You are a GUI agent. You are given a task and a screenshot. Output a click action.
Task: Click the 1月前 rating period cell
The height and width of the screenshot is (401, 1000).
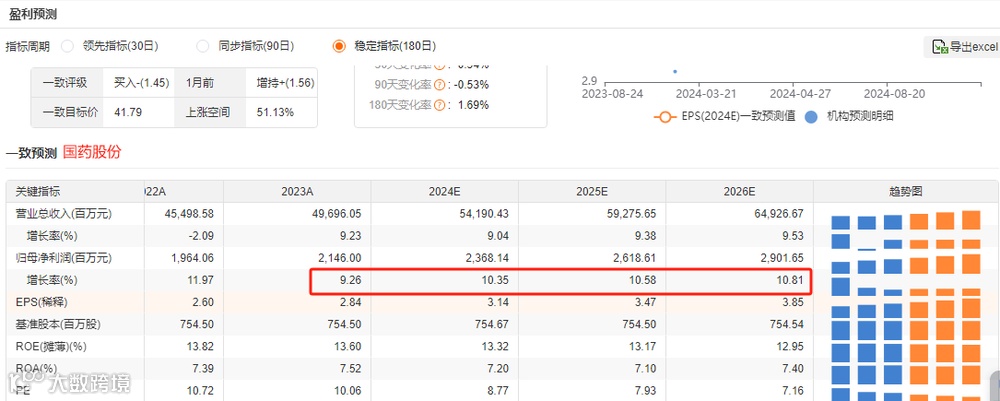pyautogui.click(x=200, y=83)
